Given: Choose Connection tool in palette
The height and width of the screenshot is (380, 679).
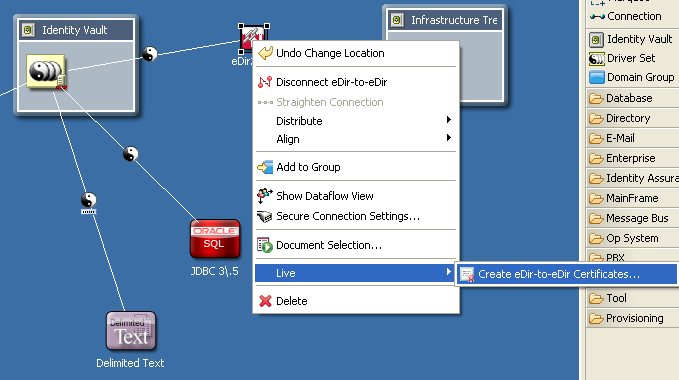Looking at the screenshot, I should 625,16.
